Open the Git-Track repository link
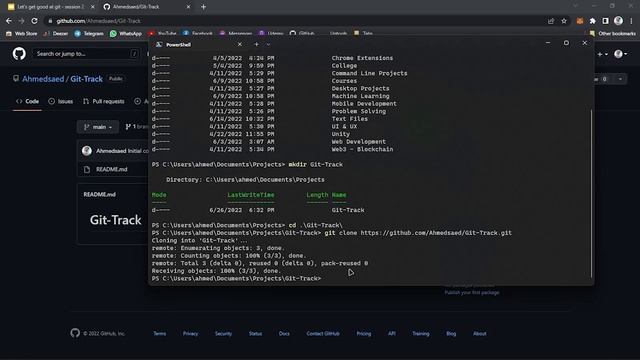The height and width of the screenshot is (360, 640). pyautogui.click(x=87, y=79)
